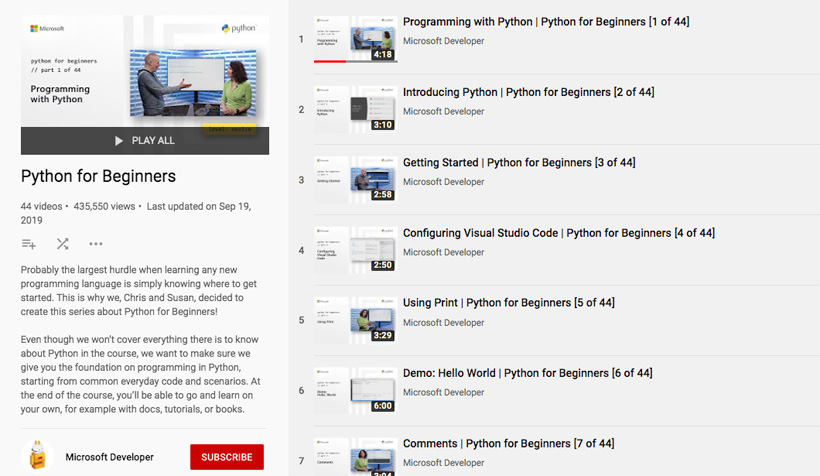Open the Comments video 7 thumbnail
820x476 pixels.
click(356, 457)
